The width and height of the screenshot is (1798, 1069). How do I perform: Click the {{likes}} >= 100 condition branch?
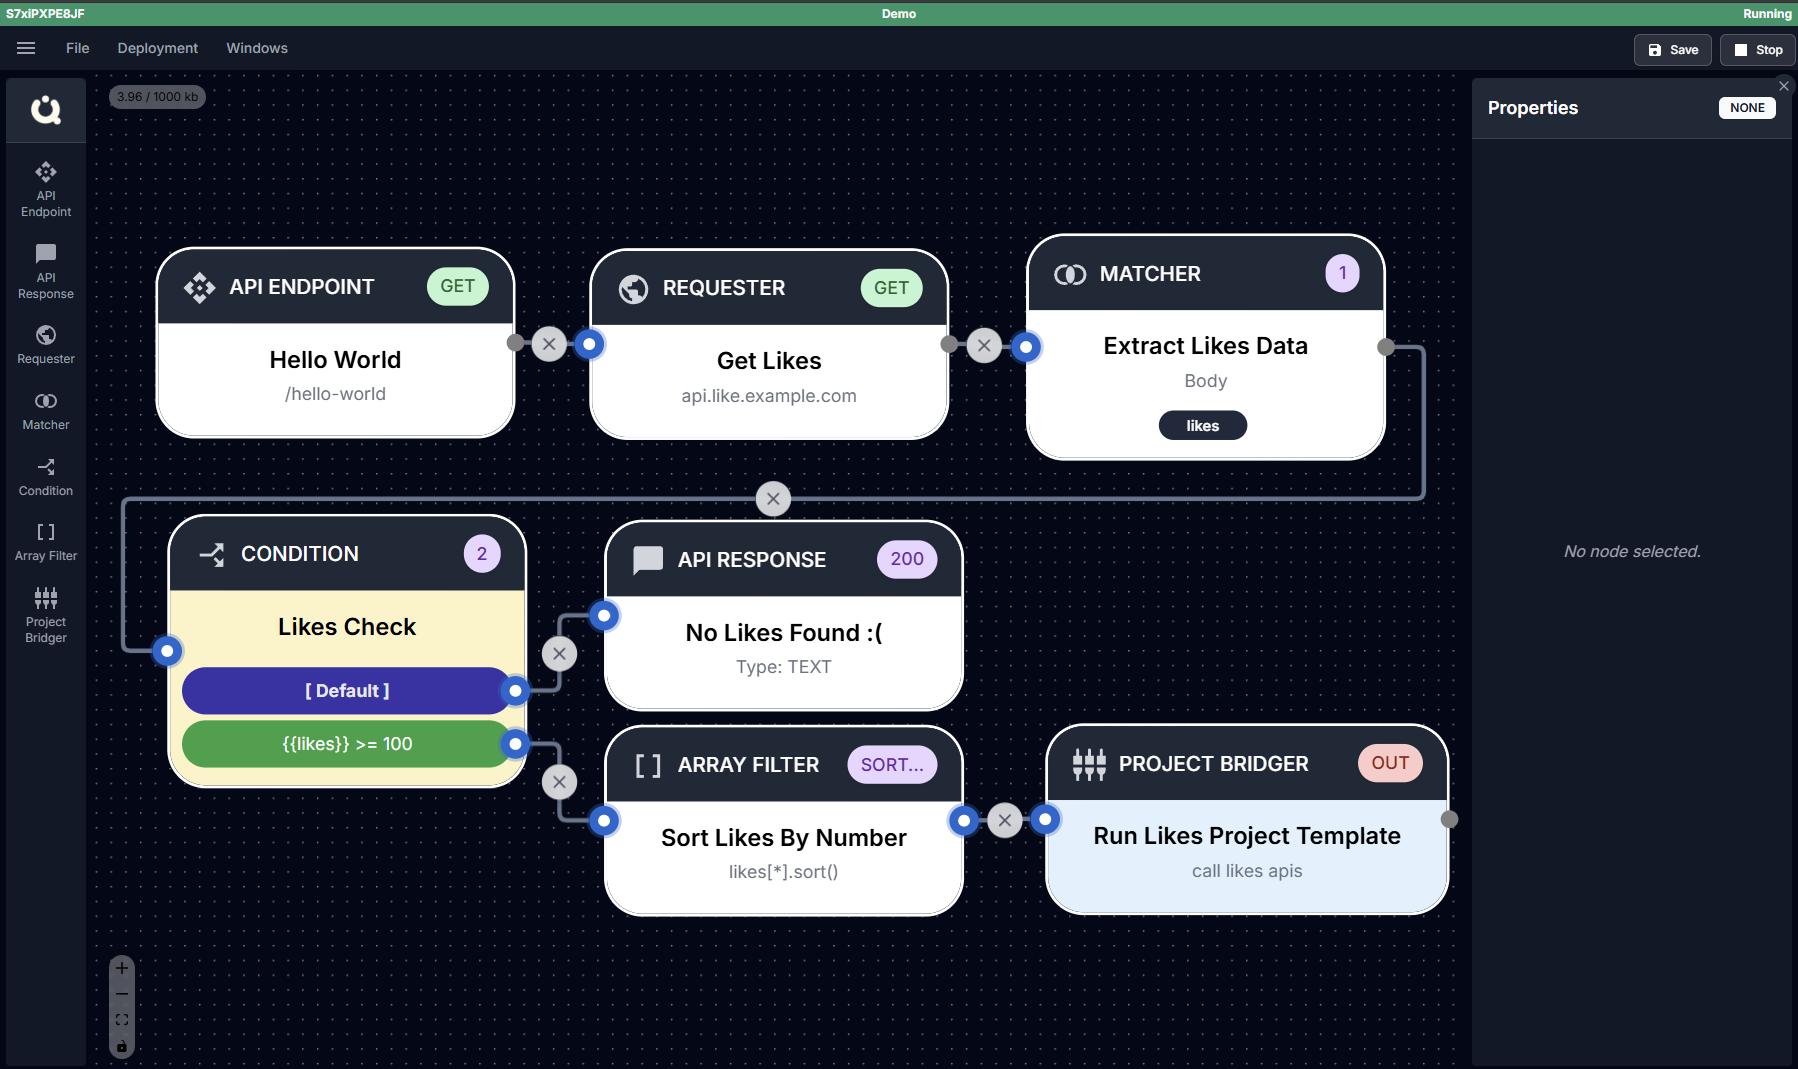(x=347, y=744)
